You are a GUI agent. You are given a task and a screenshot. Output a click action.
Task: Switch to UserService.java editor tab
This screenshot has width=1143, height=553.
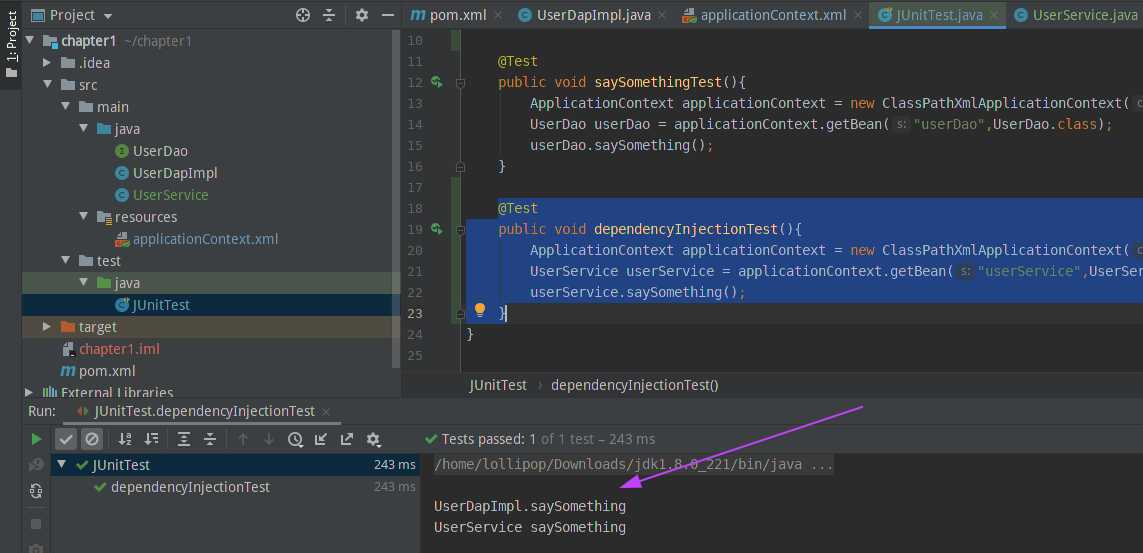pos(1077,15)
